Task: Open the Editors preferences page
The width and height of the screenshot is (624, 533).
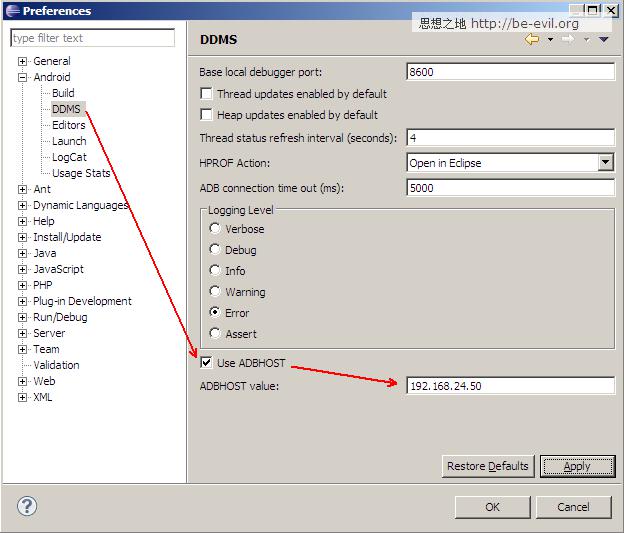Action: [x=68, y=125]
